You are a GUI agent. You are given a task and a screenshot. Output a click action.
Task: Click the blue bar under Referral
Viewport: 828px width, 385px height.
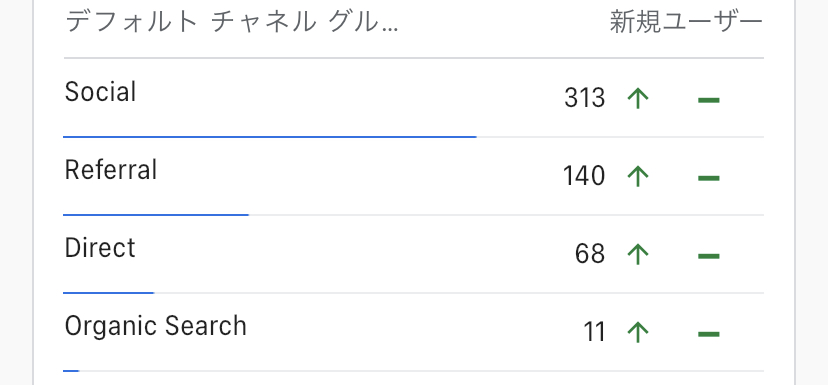pos(156,215)
